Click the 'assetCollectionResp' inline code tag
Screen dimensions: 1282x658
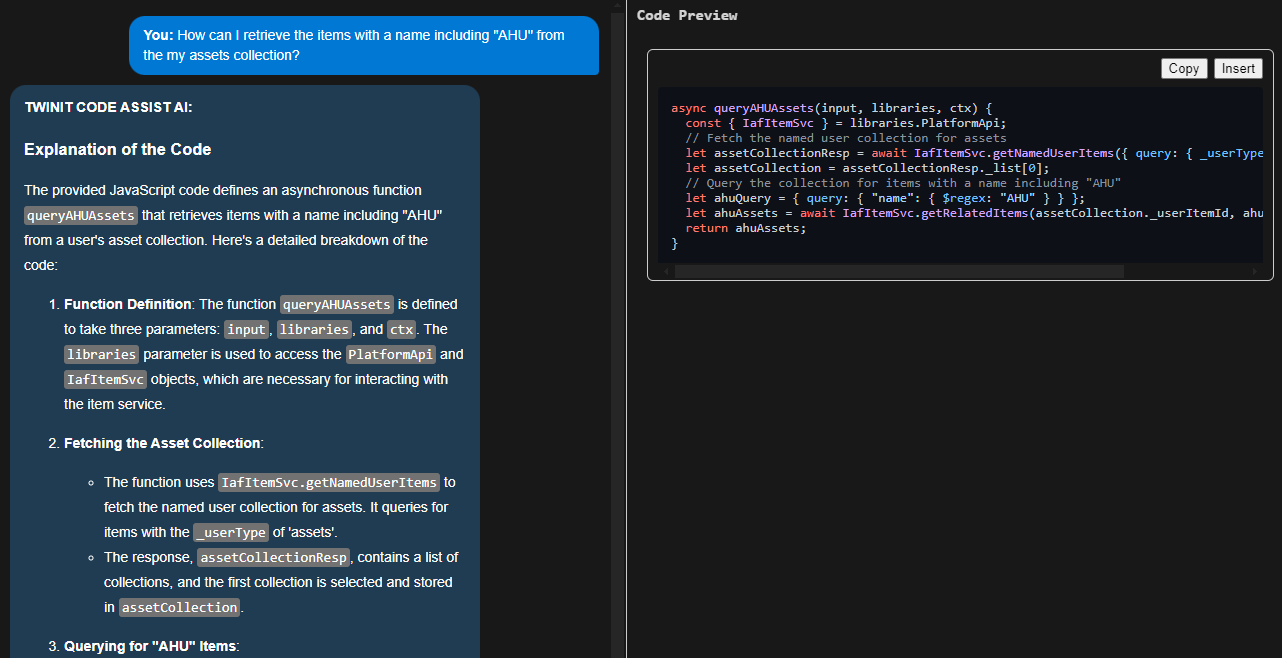(274, 557)
